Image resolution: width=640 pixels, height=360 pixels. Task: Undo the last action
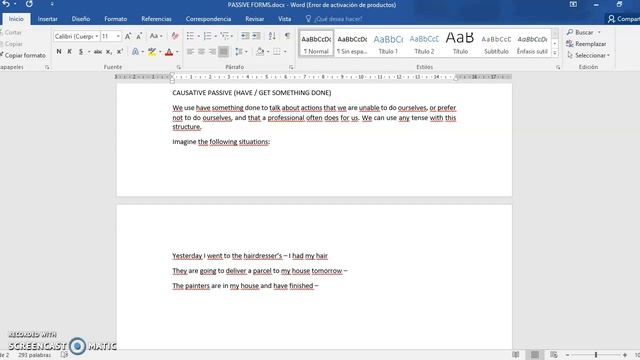pos(6,4)
